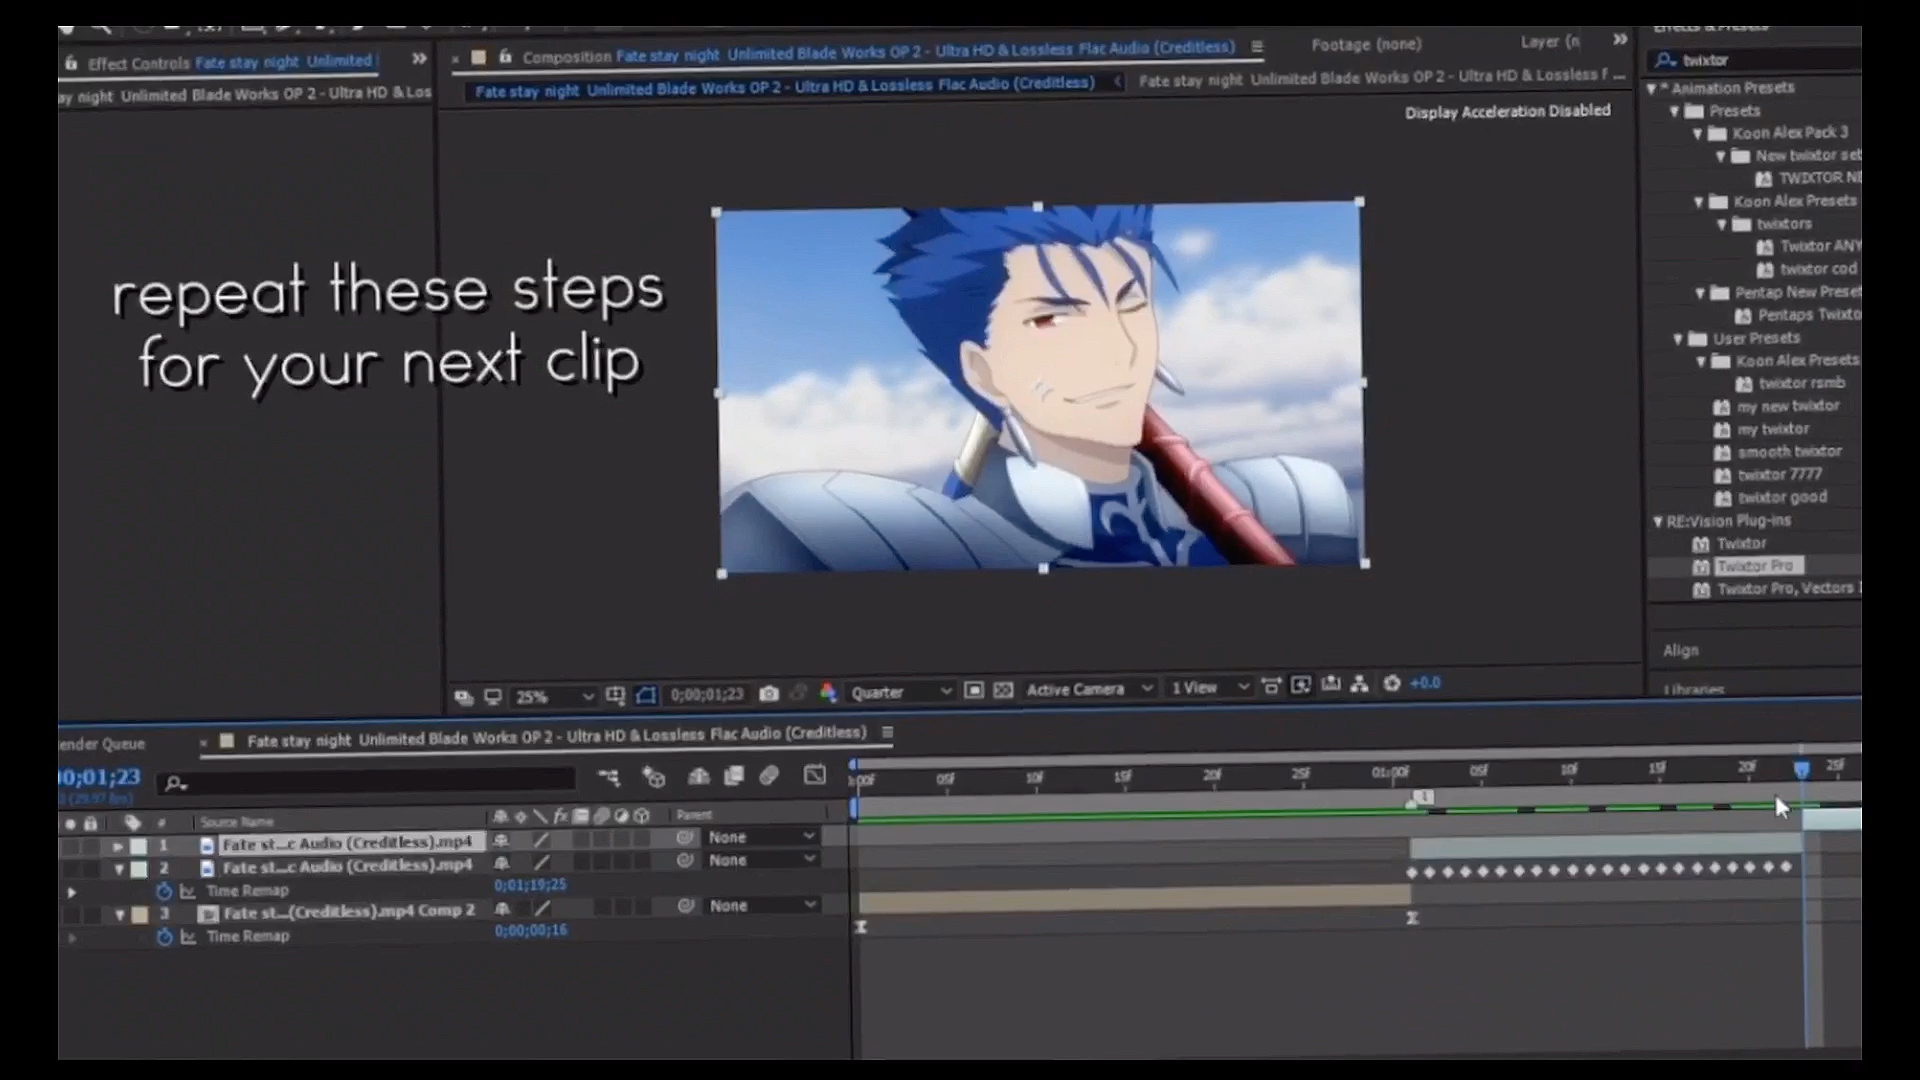Open the Composition Mini-Flowchart icon
Image resolution: width=1920 pixels, height=1080 pixels.
(x=609, y=777)
